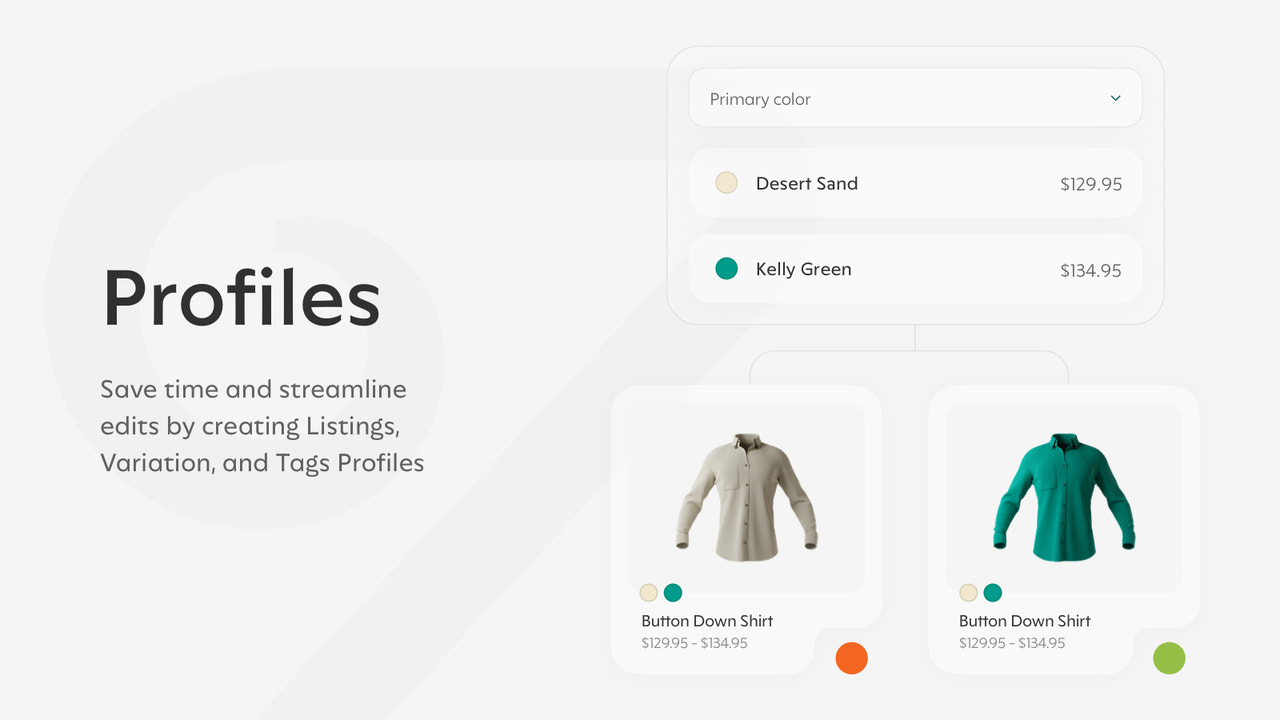Select the beige swatch on the right product card

[x=968, y=592]
